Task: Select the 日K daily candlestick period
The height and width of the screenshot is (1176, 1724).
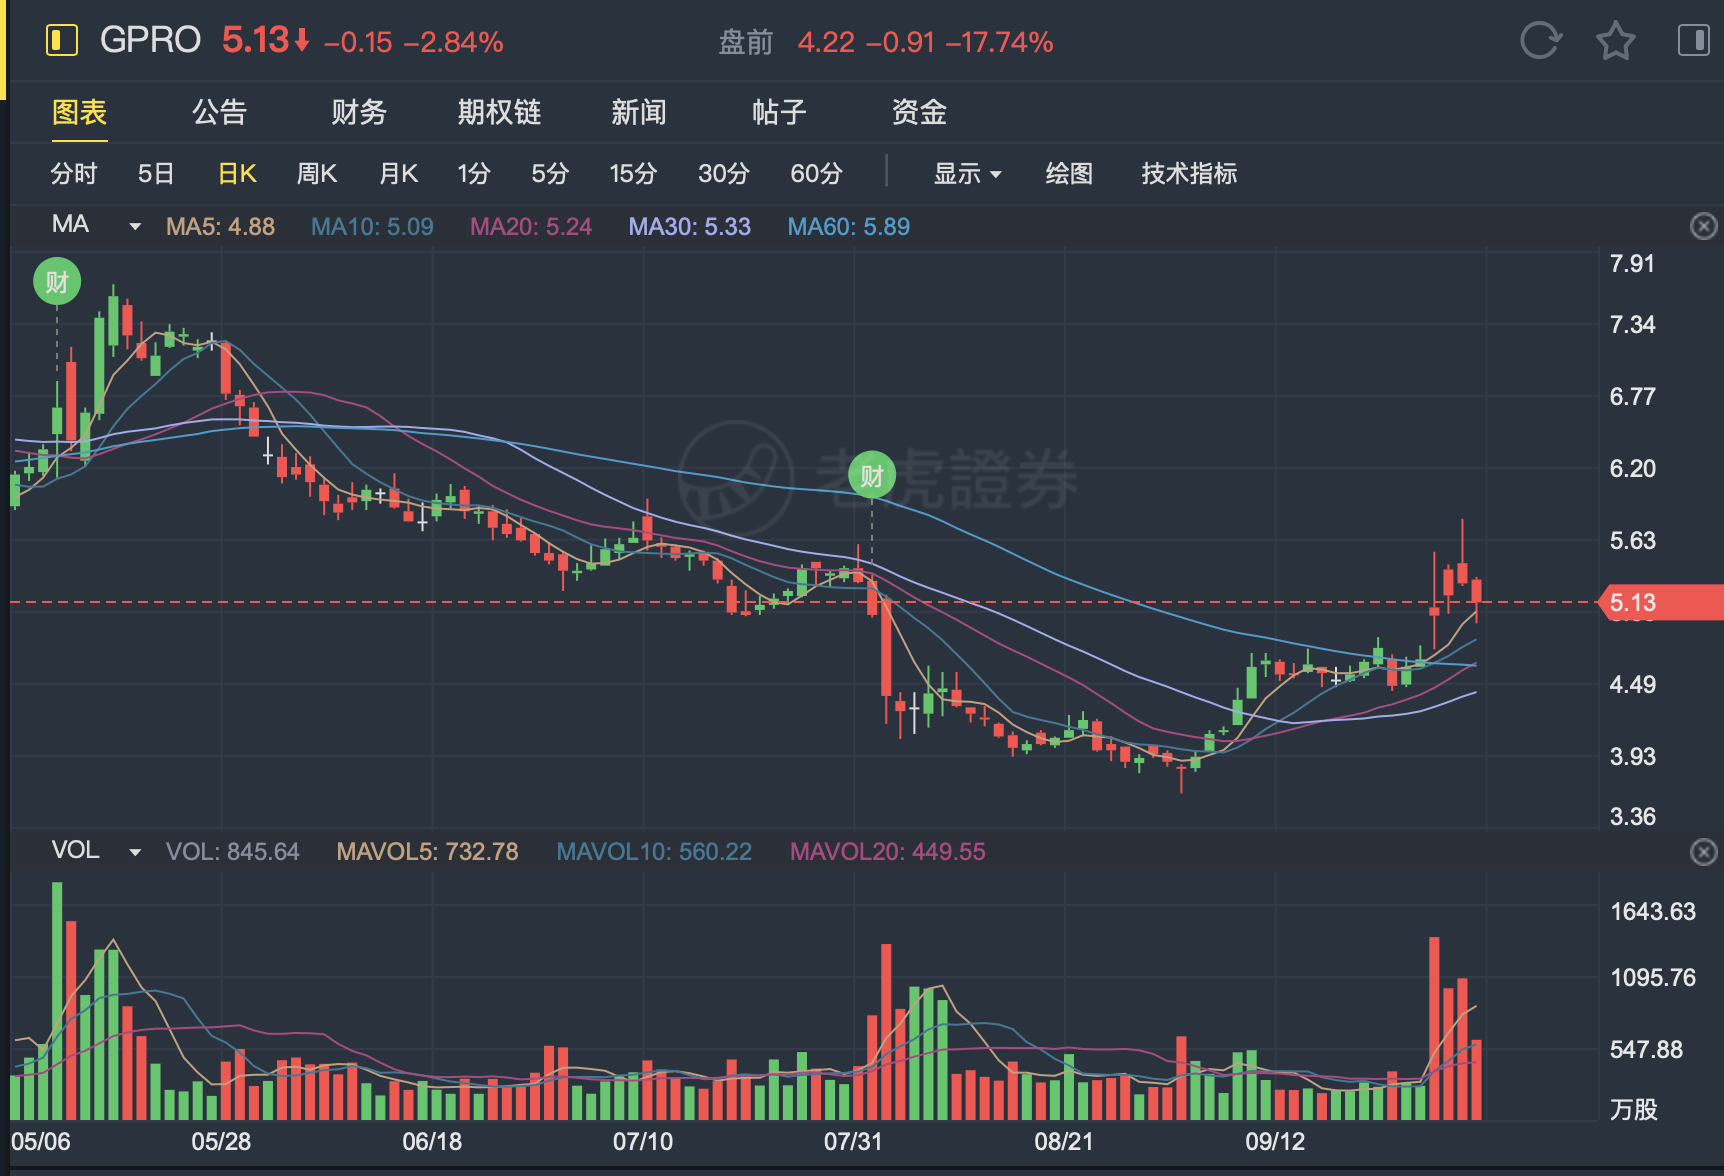Action: (x=237, y=174)
